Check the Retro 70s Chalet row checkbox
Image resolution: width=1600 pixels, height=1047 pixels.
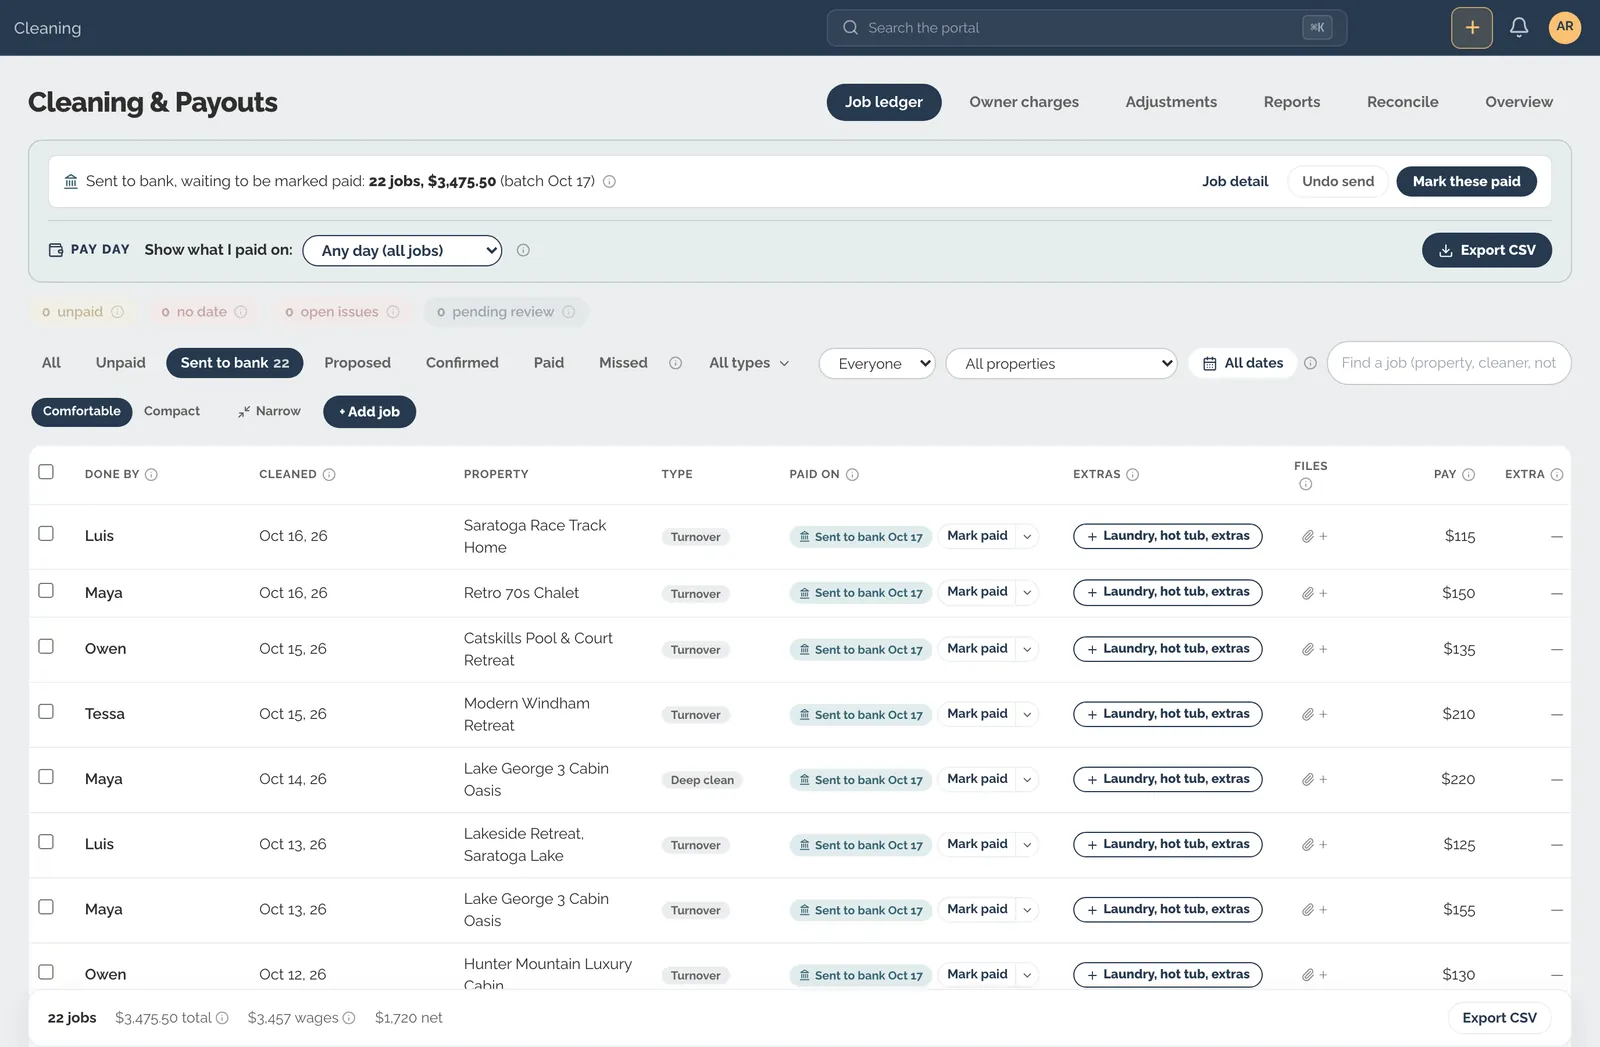point(46,591)
